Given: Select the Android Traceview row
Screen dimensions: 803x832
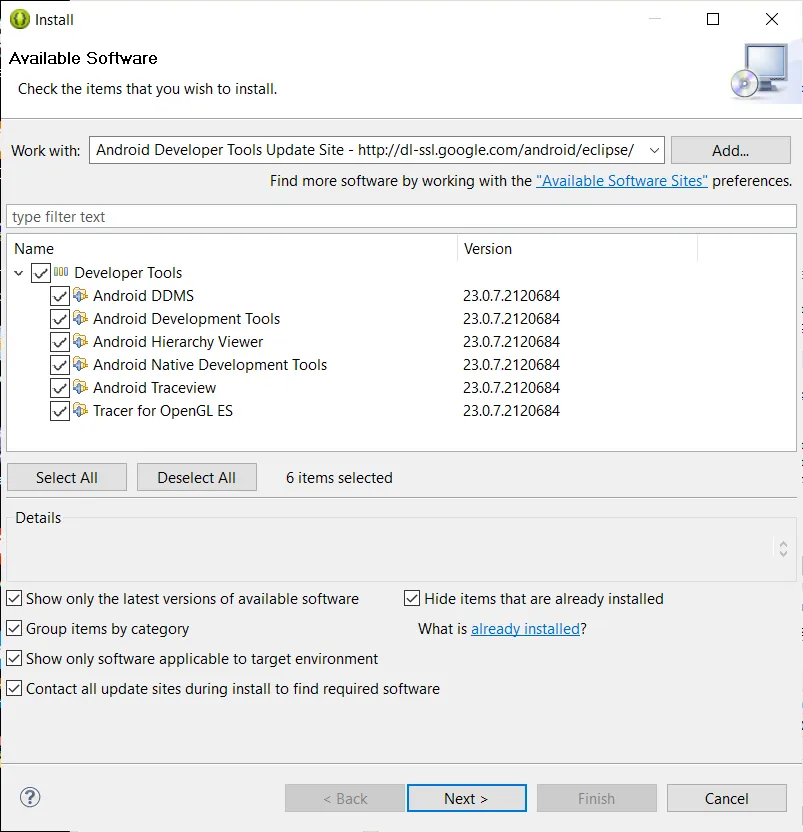Looking at the screenshot, I should point(154,388).
